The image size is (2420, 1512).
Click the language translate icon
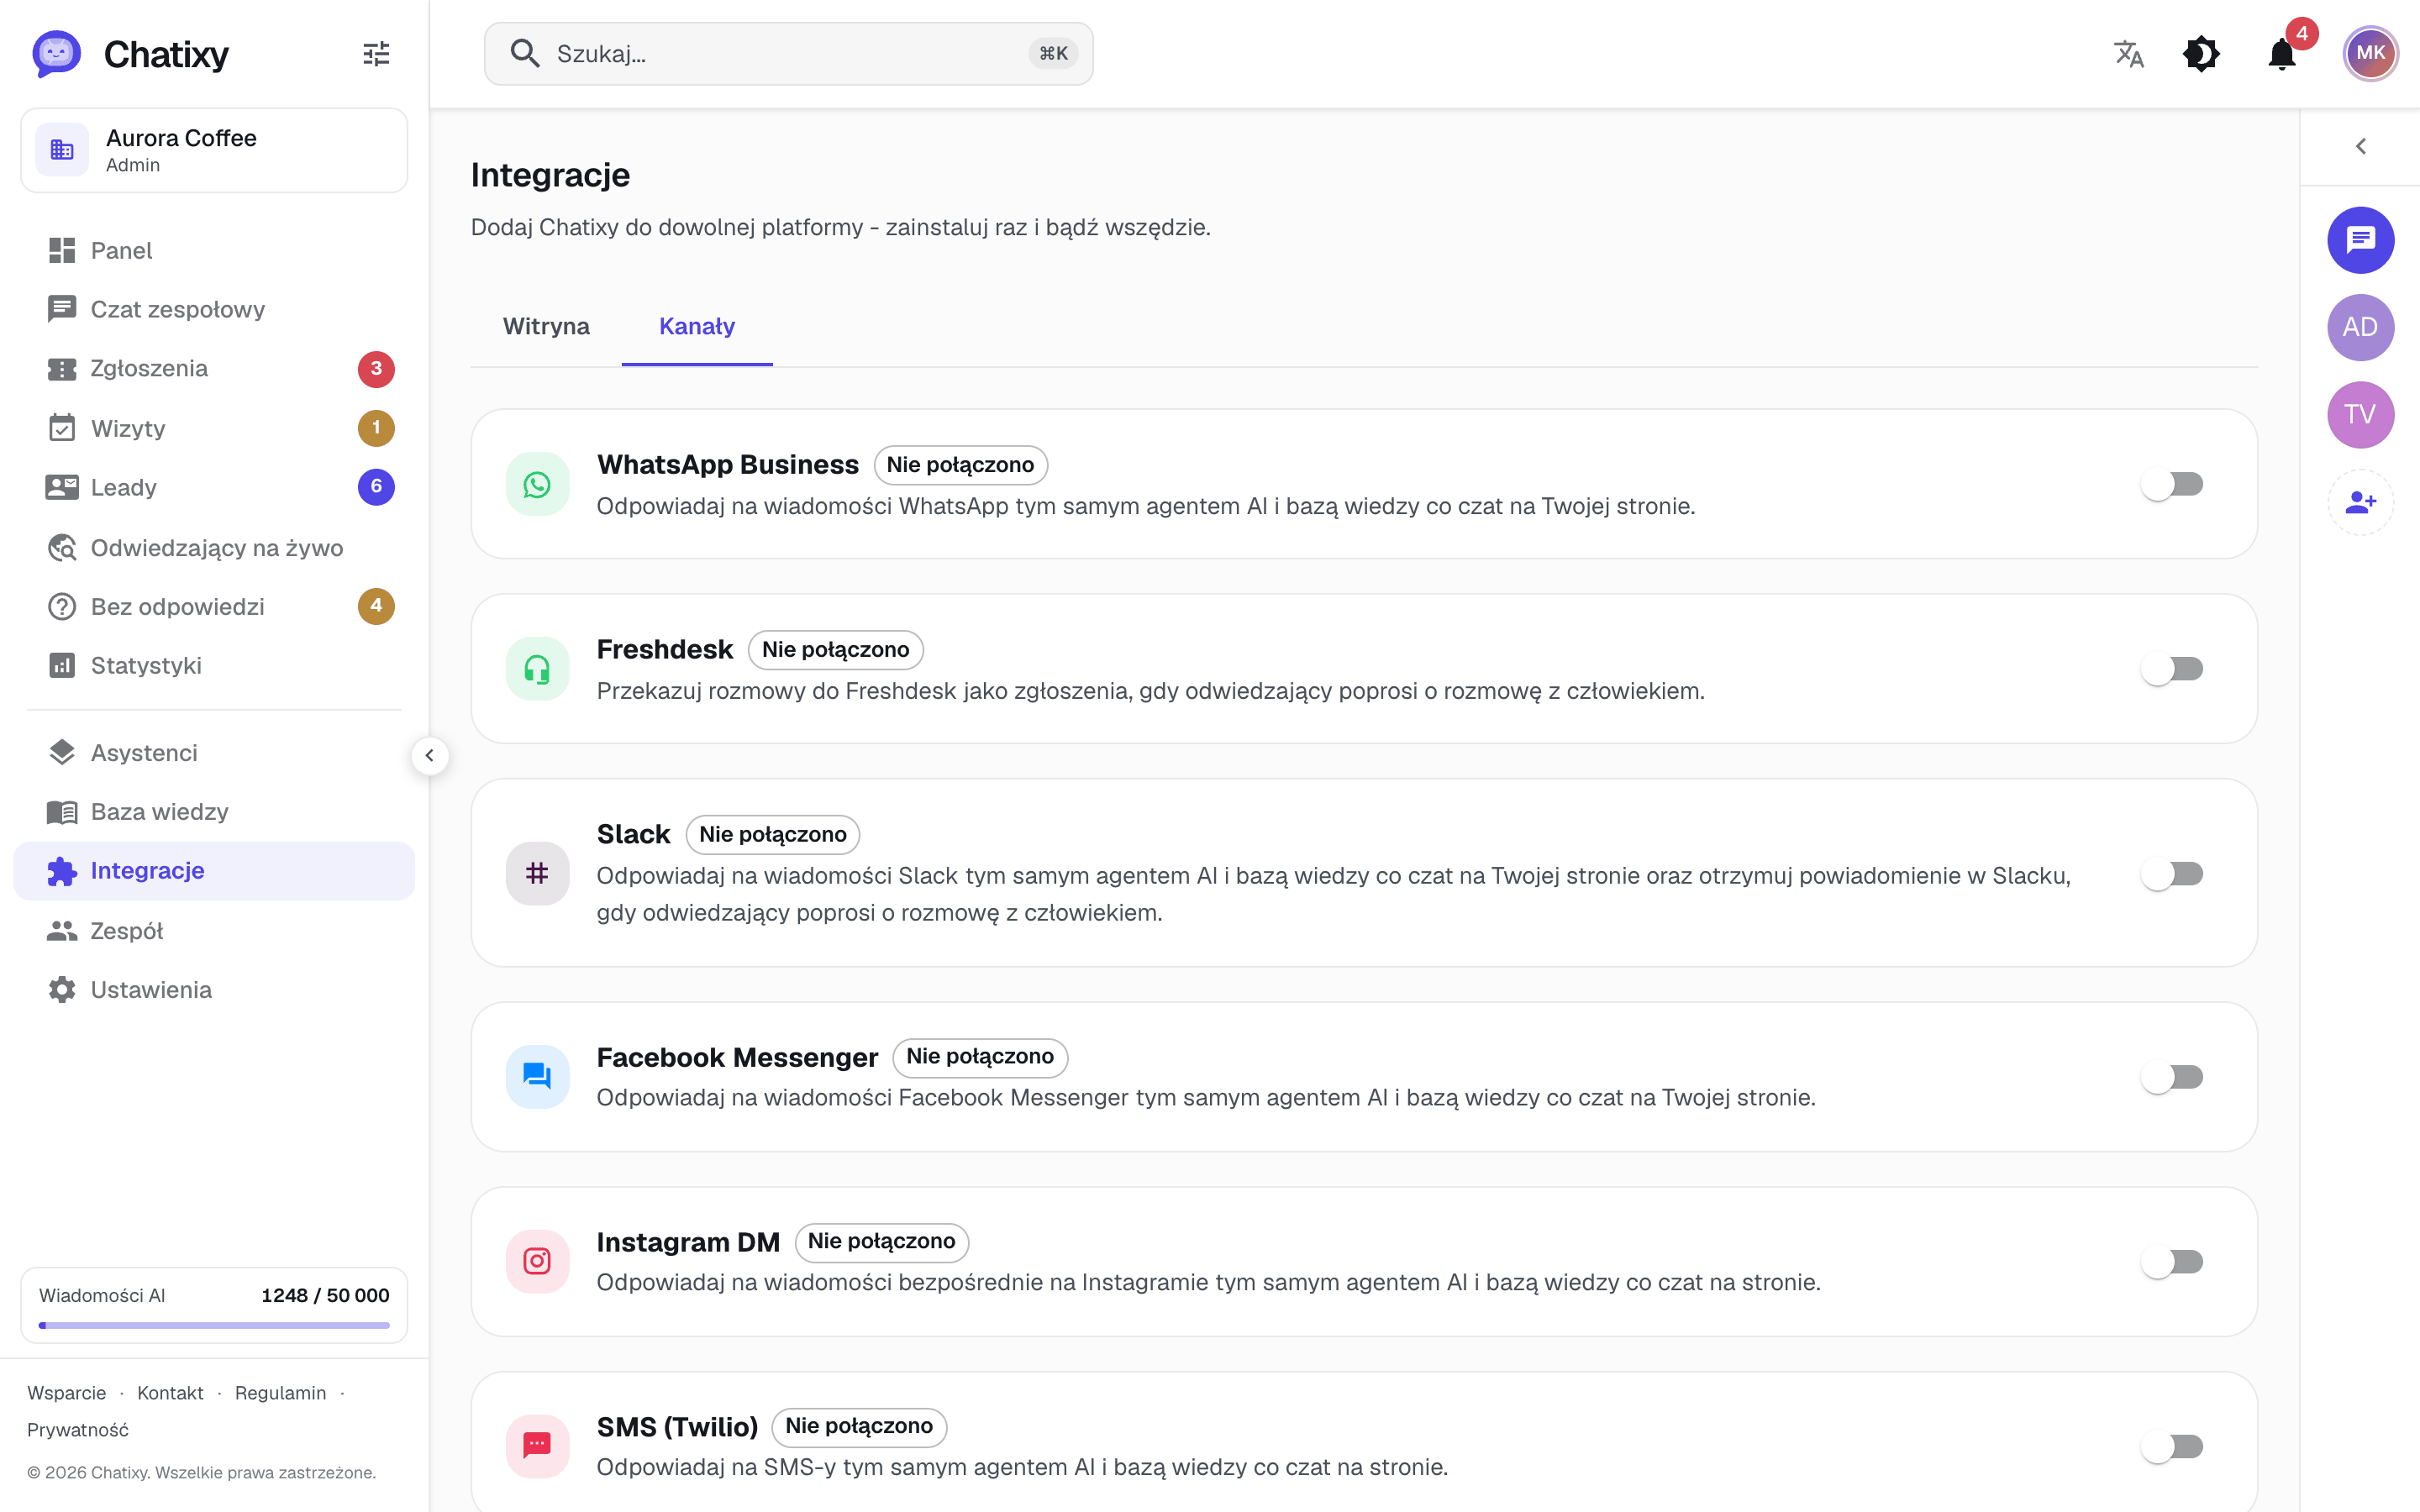pyautogui.click(x=2129, y=54)
